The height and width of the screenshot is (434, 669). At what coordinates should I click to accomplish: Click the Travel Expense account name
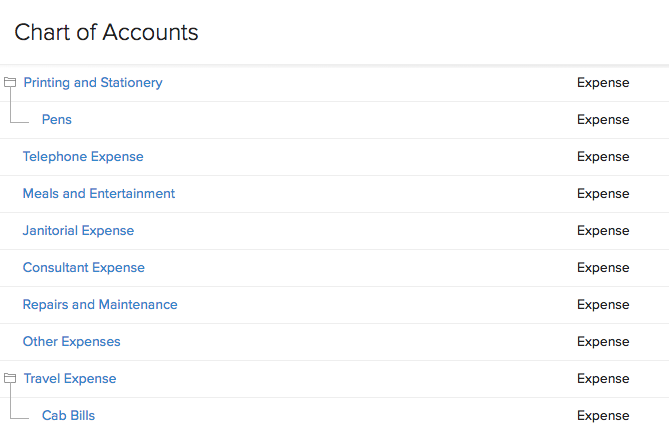[70, 379]
